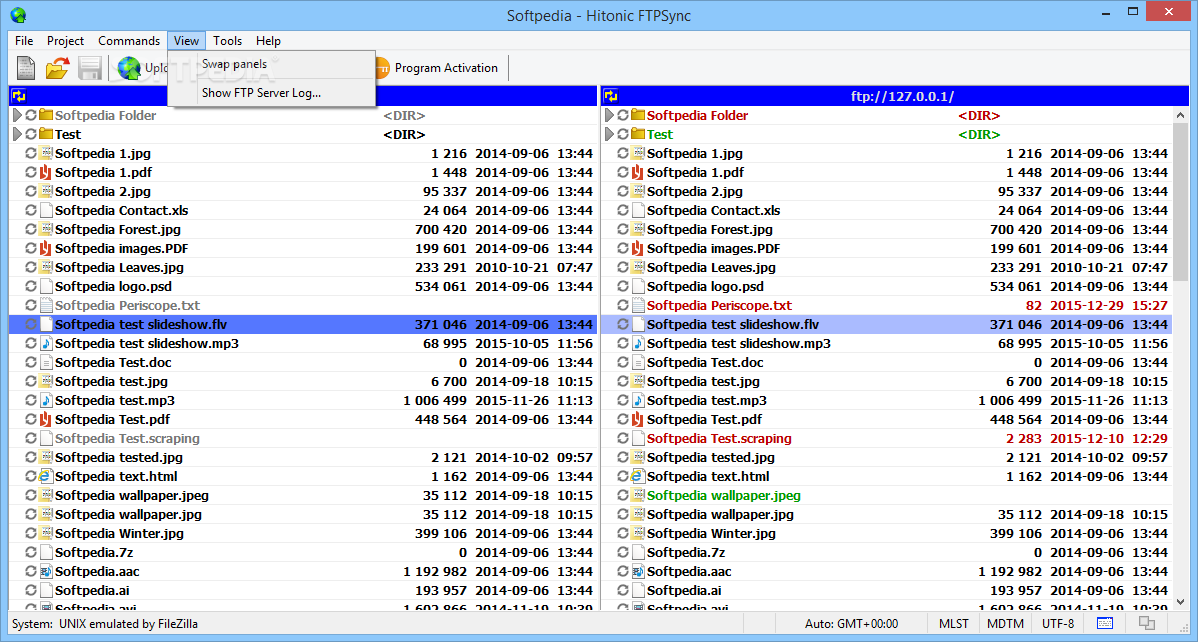Select right Softpedia Test.scraping in red
Screen dimensions: 1198x642
[719, 438]
